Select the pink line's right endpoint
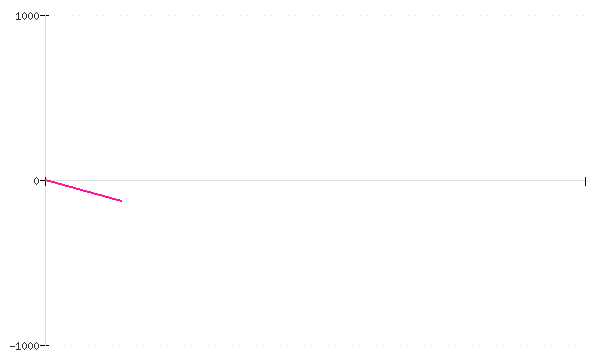The height and width of the screenshot is (360, 600). click(x=121, y=201)
